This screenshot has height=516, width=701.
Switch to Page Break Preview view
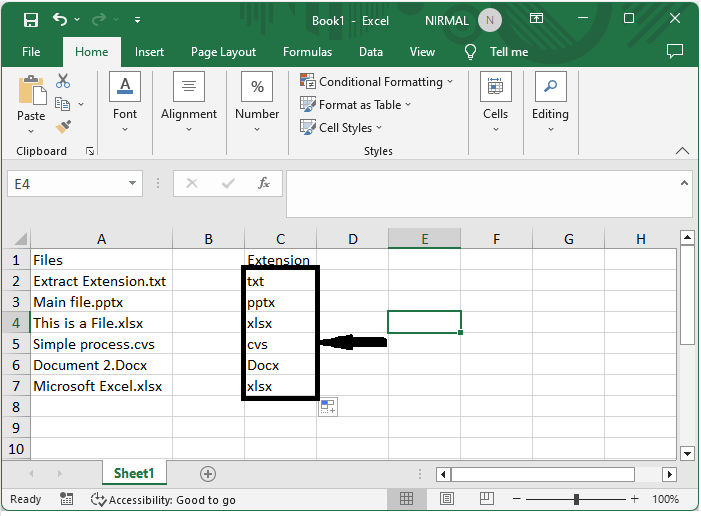tap(486, 499)
